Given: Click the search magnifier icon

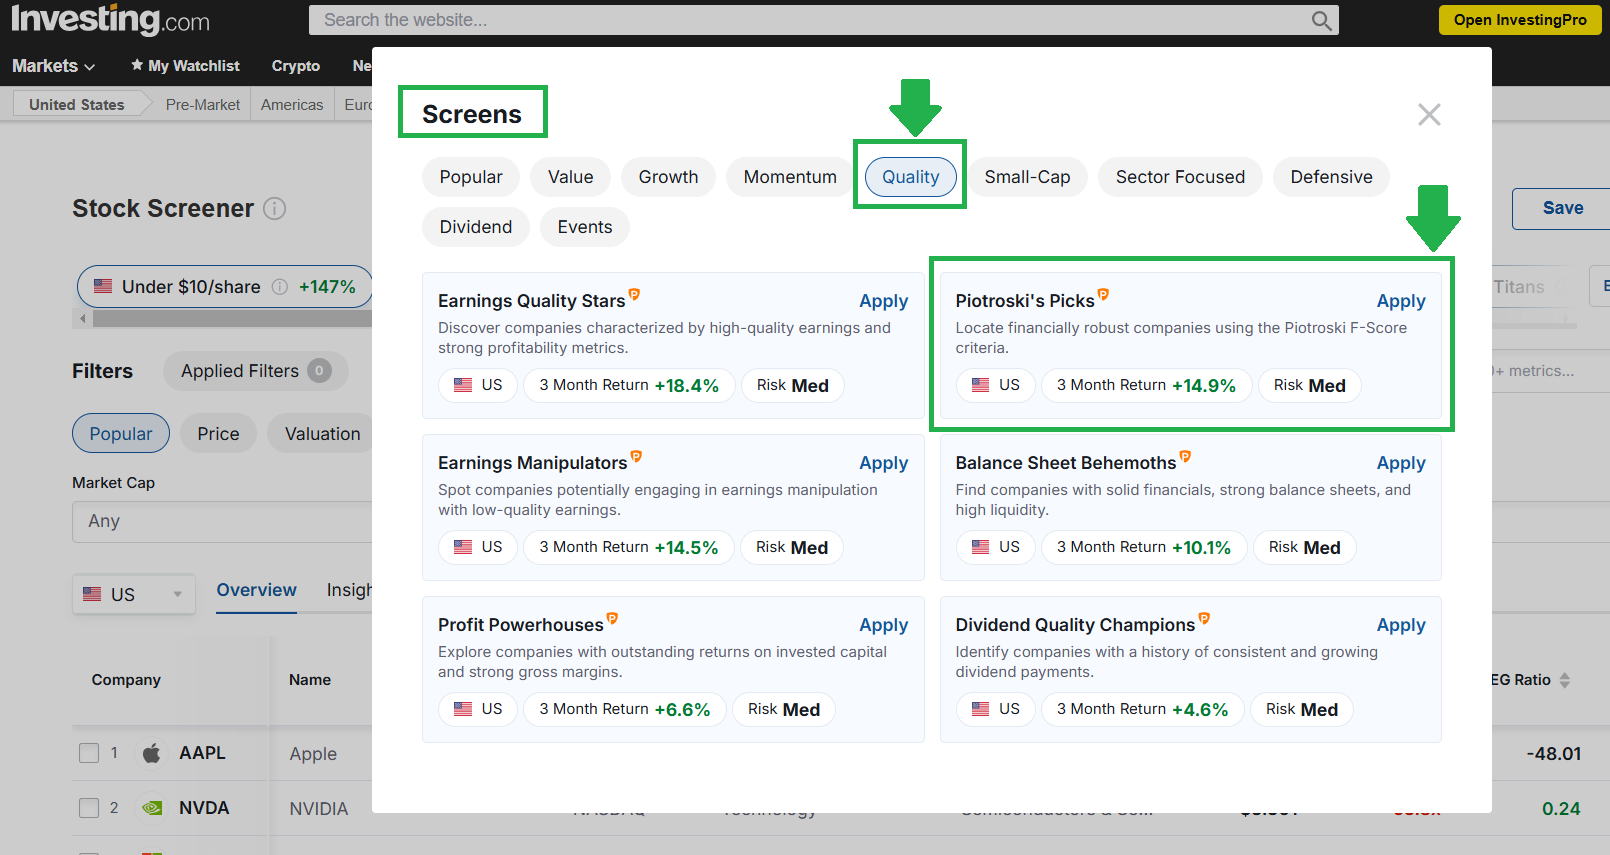Looking at the screenshot, I should click(x=1321, y=20).
